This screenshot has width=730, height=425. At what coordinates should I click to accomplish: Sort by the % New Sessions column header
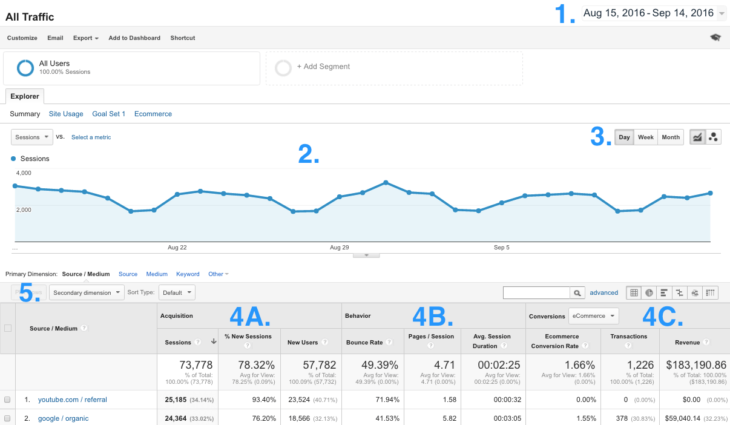(248, 337)
